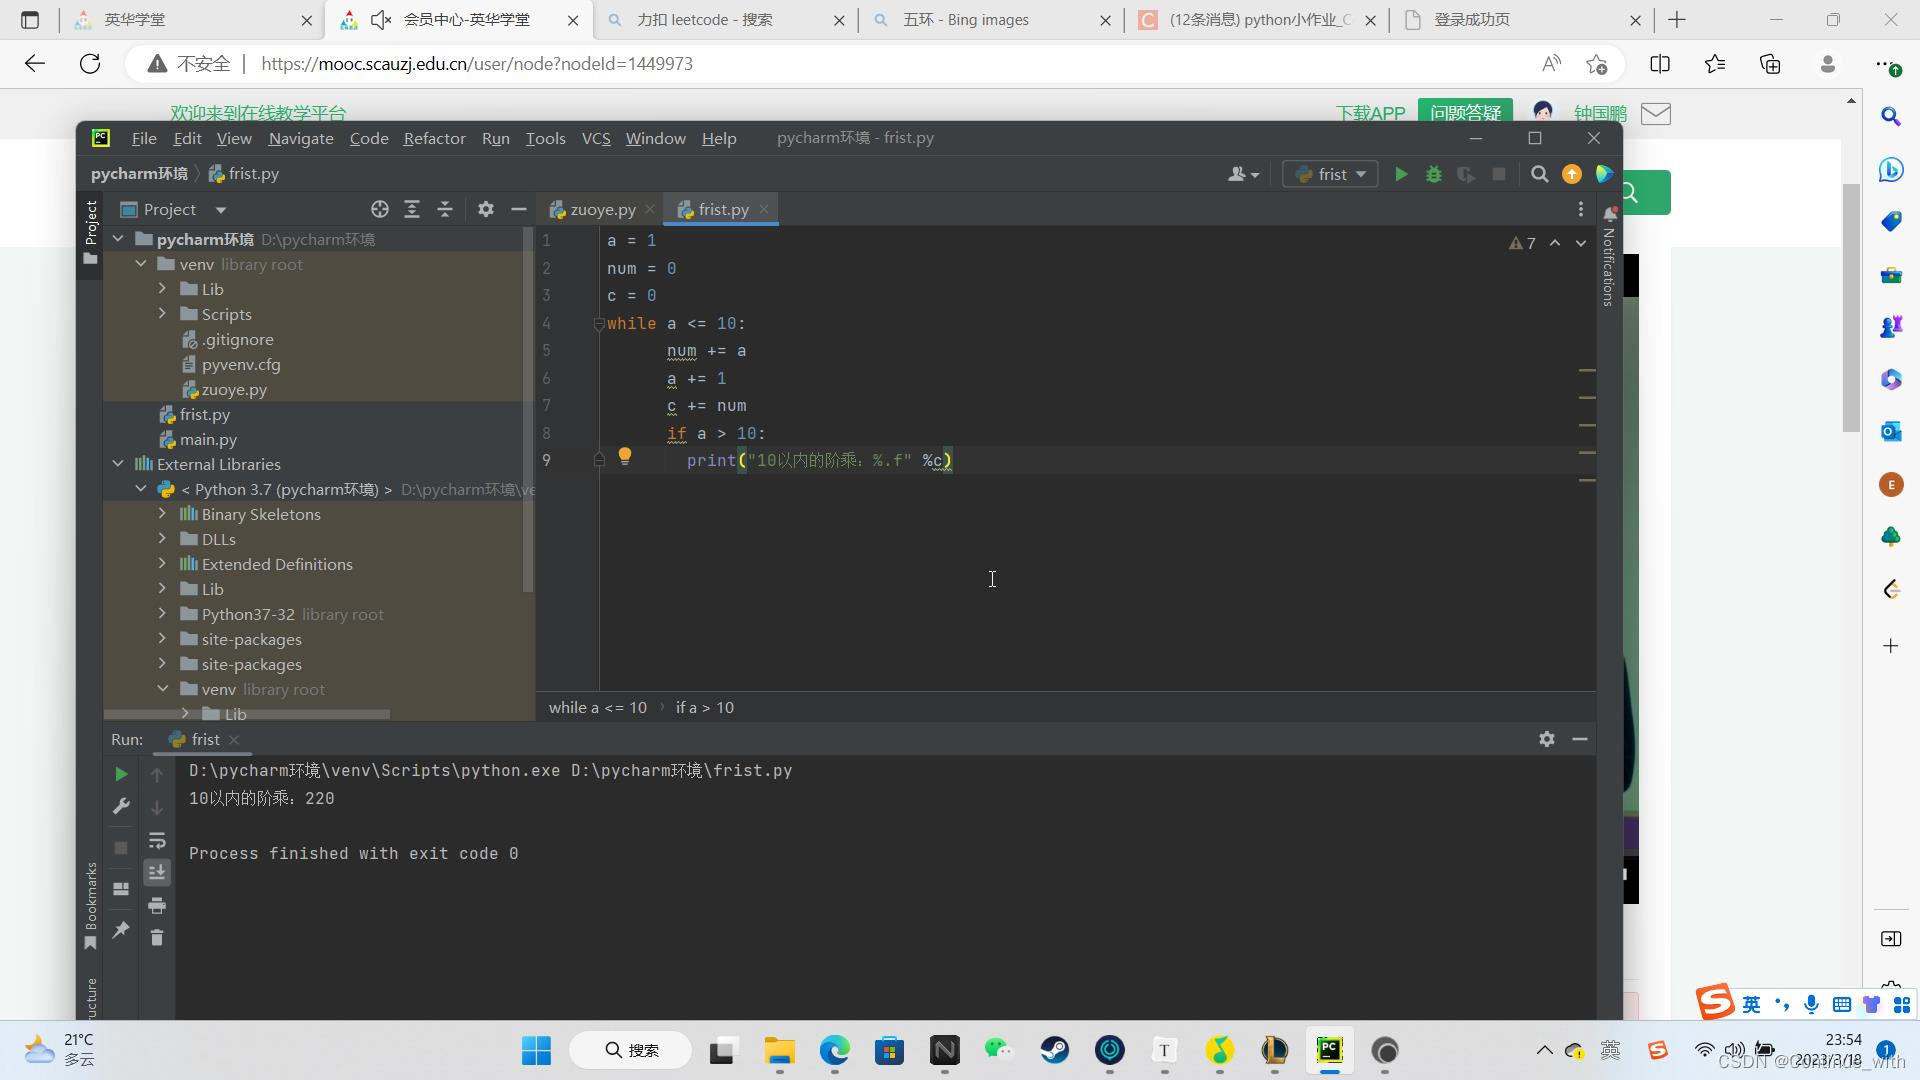This screenshot has width=1920, height=1080.
Task: Open Search Everywhere magnifier in PyCharm
Action: (x=1540, y=174)
